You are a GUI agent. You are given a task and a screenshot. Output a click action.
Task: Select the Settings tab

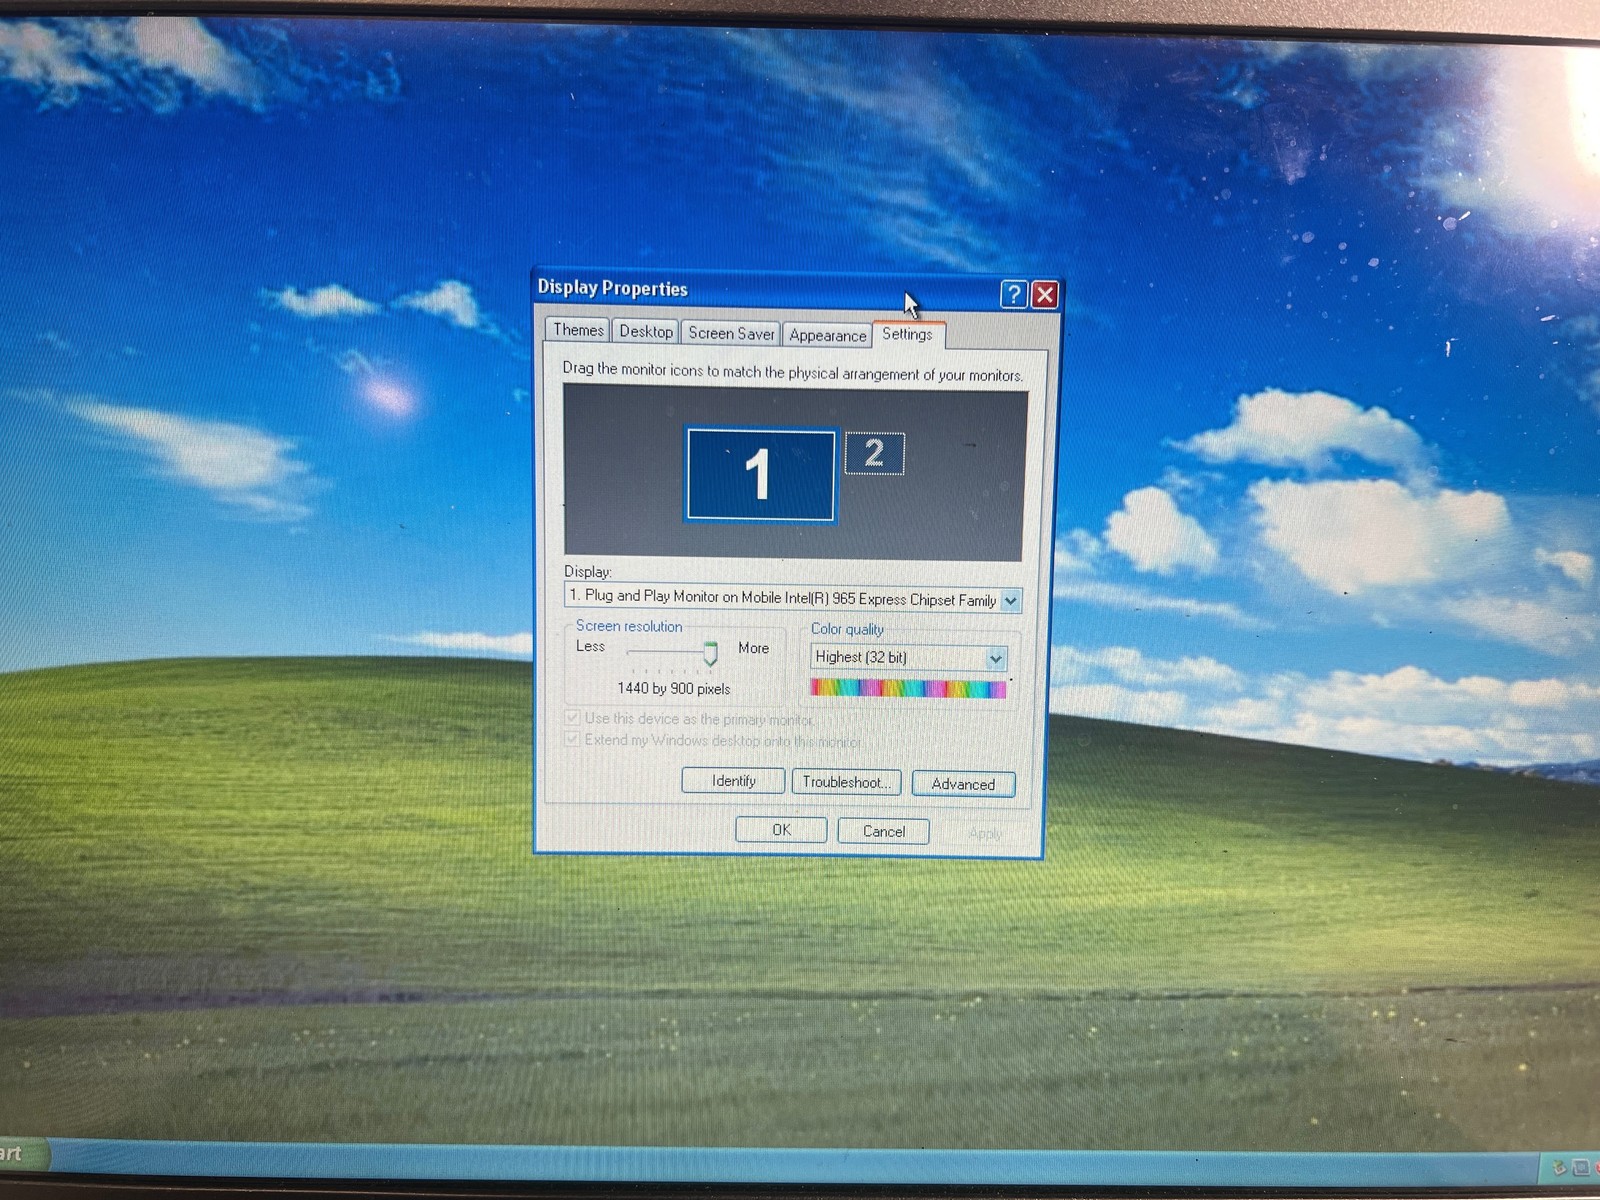coord(908,334)
